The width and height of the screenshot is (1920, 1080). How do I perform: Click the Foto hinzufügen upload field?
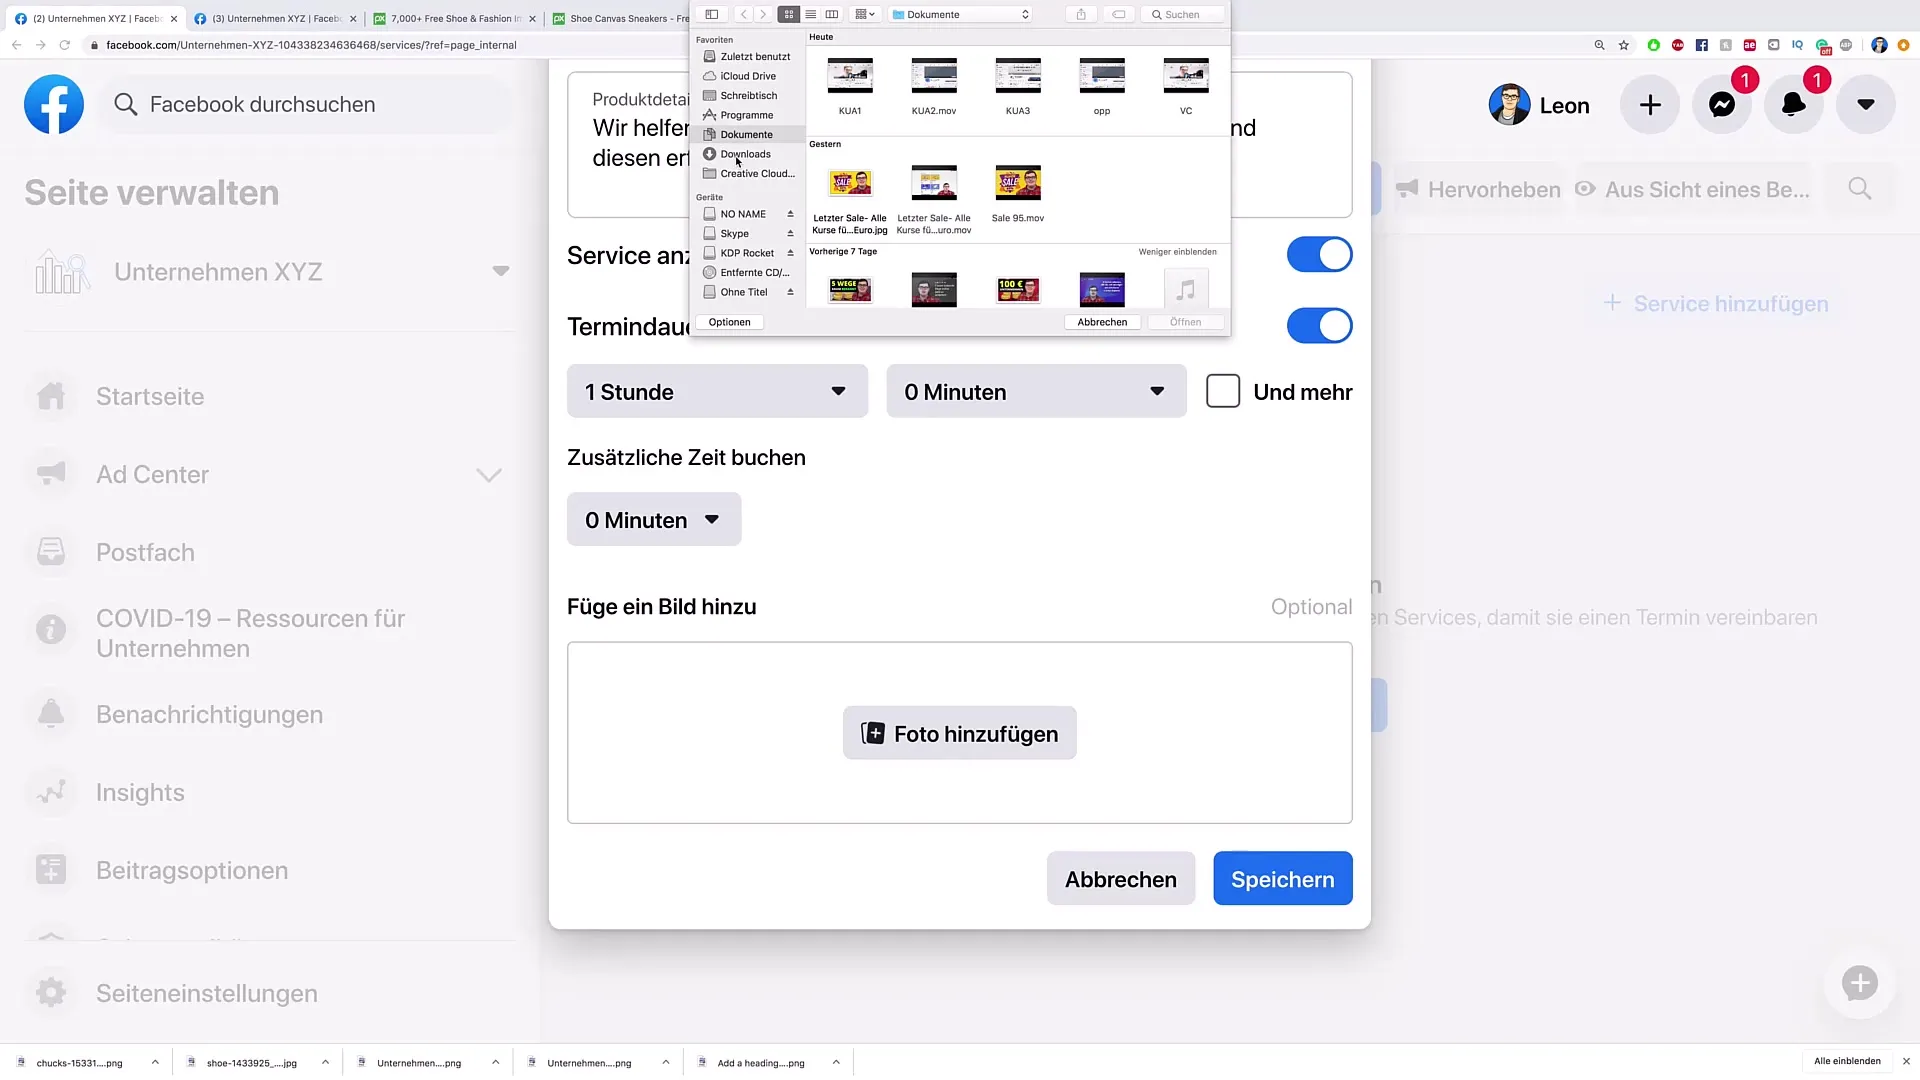pos(960,733)
